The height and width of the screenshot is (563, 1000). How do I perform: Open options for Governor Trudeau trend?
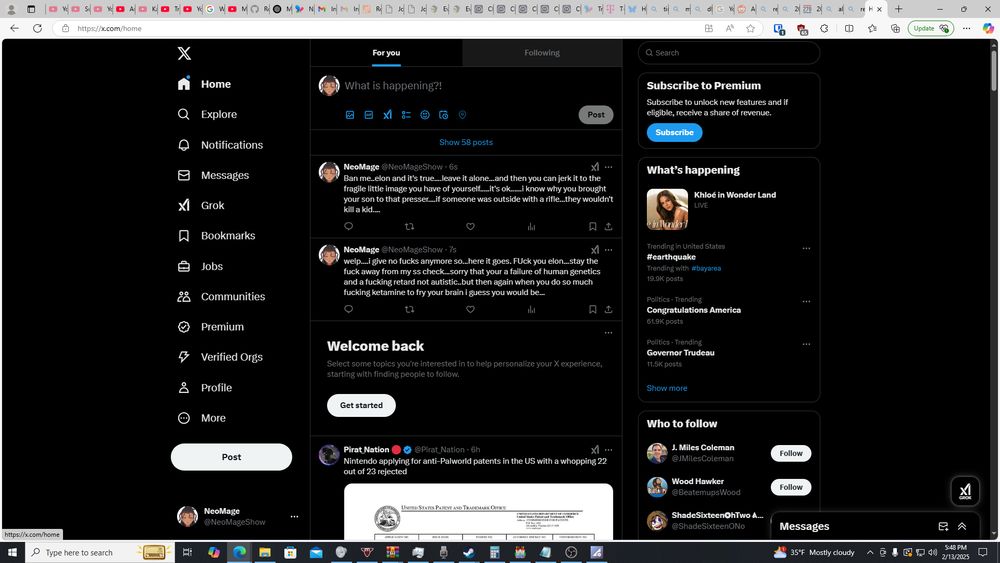coord(806,344)
